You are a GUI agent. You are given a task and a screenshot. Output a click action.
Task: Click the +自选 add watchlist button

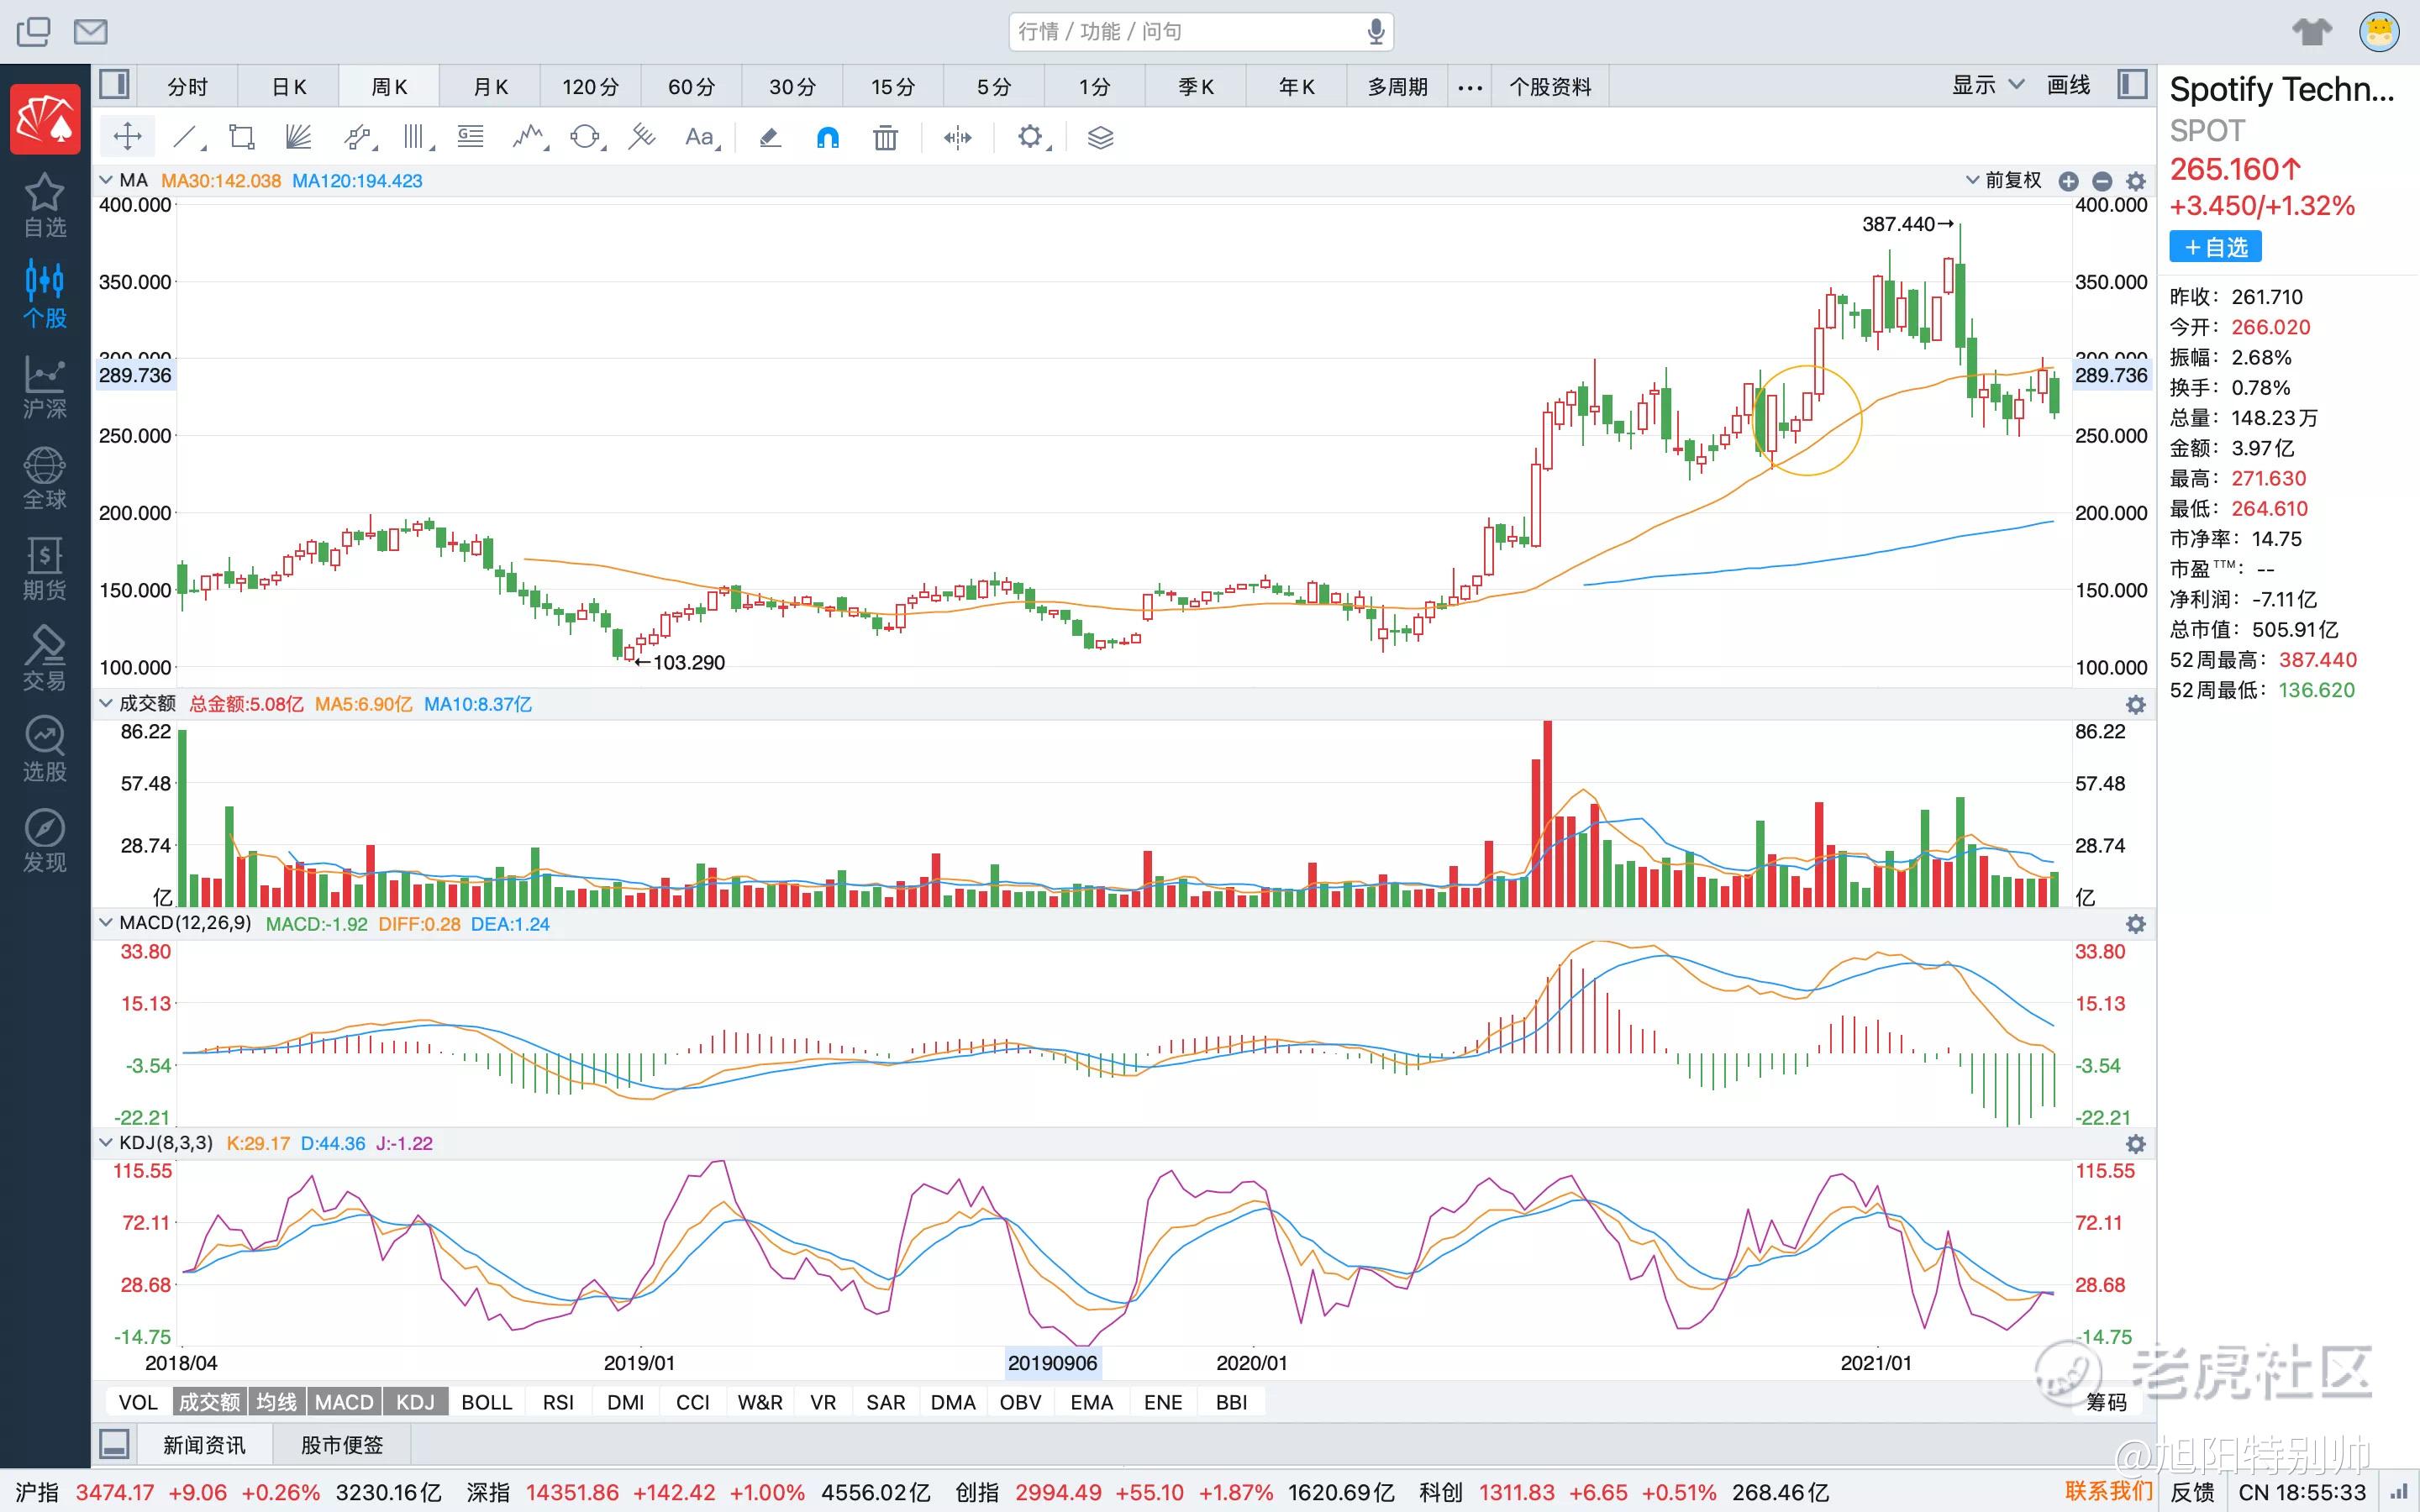point(2215,247)
